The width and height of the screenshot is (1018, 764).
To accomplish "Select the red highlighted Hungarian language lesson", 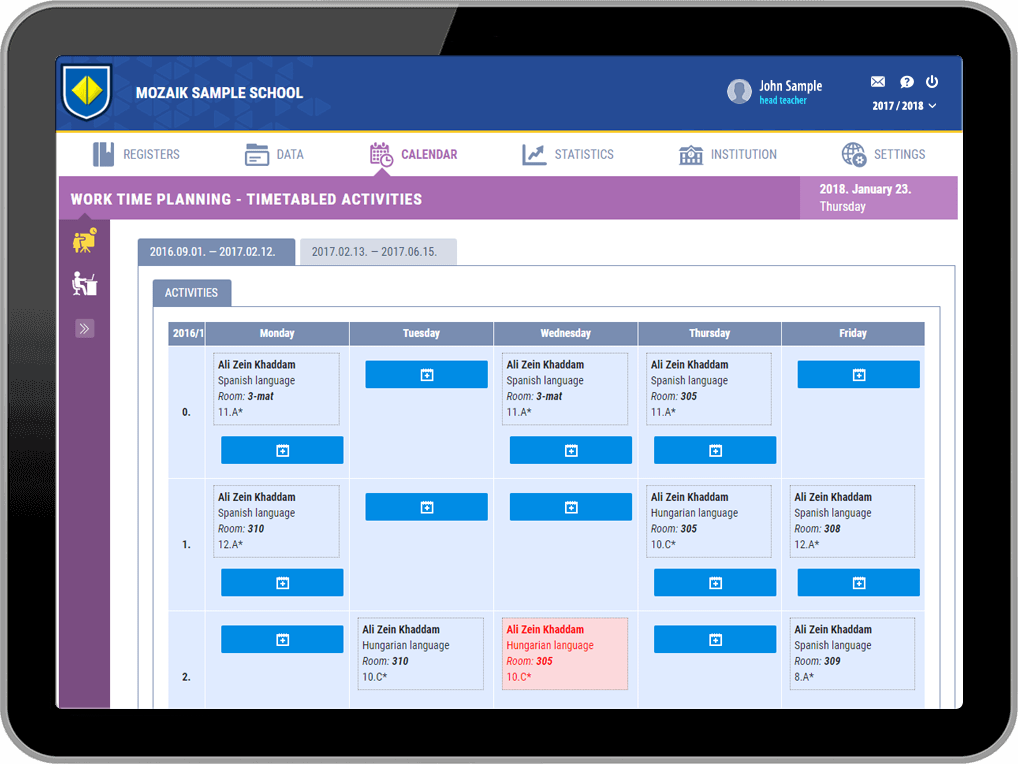I will [565, 653].
